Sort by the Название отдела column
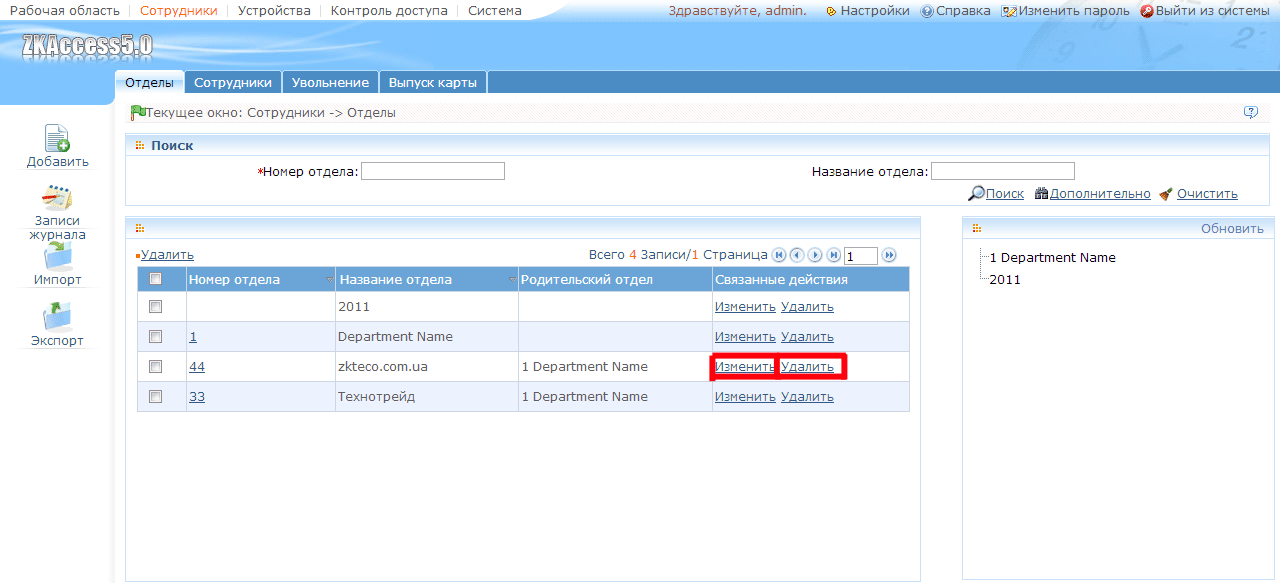 click(427, 279)
